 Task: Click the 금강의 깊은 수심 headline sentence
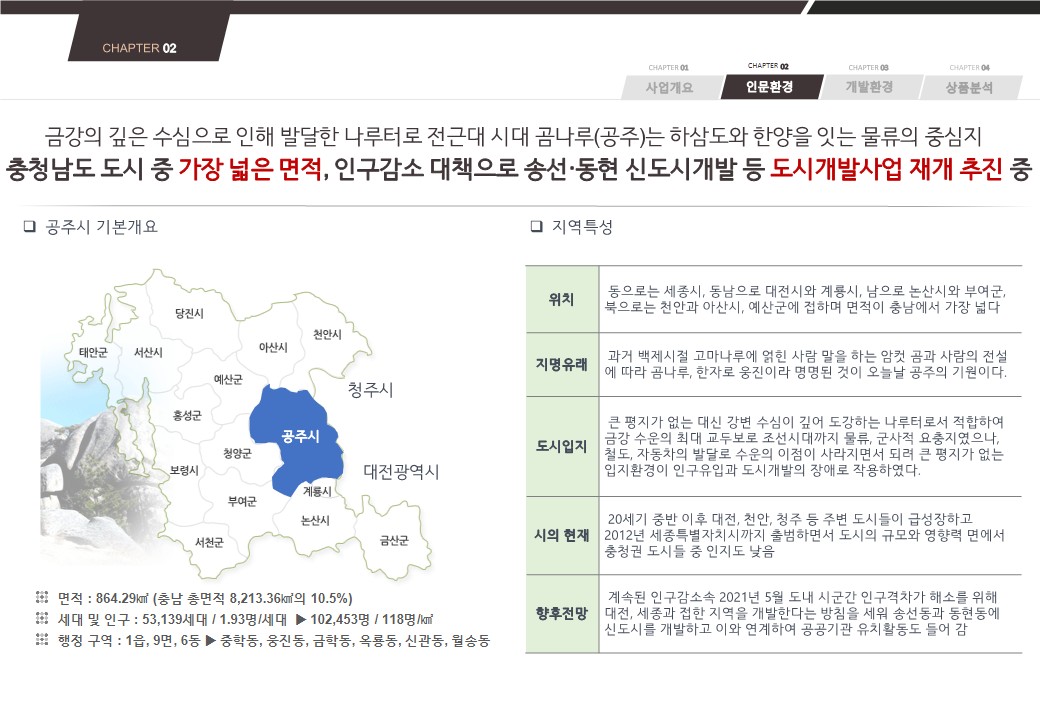coord(513,136)
